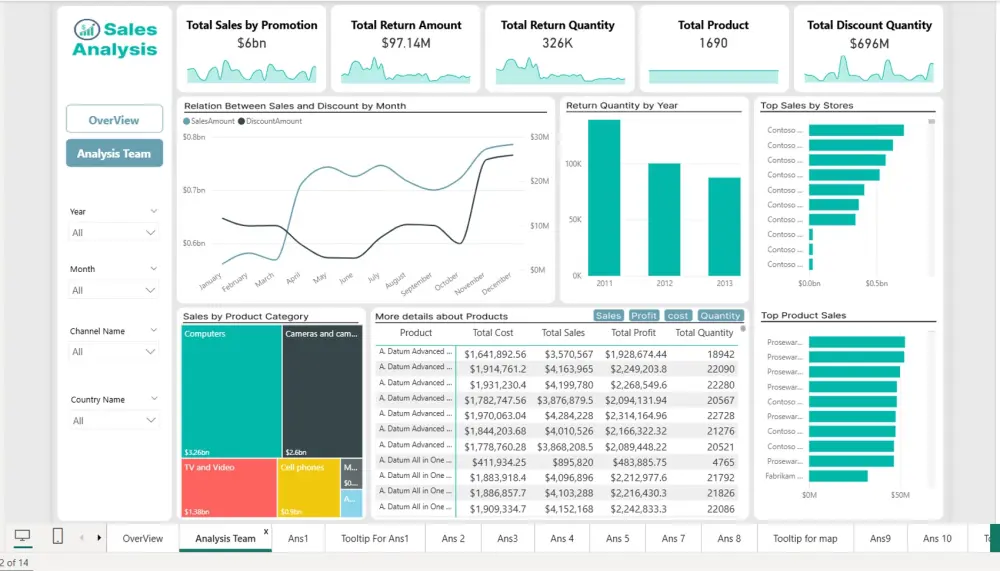Close the Analysis Team page tab
Image resolution: width=1000 pixels, height=571 pixels.
[x=266, y=531]
